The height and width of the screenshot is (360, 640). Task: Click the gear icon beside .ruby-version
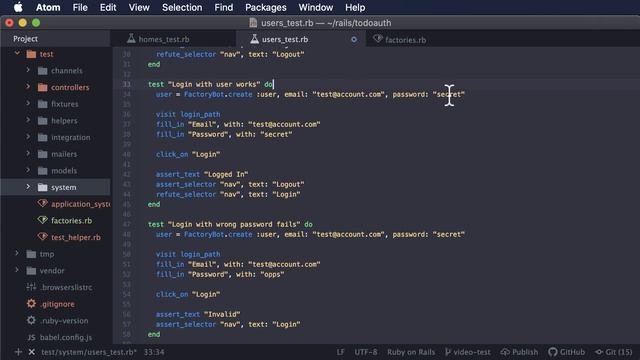point(31,320)
